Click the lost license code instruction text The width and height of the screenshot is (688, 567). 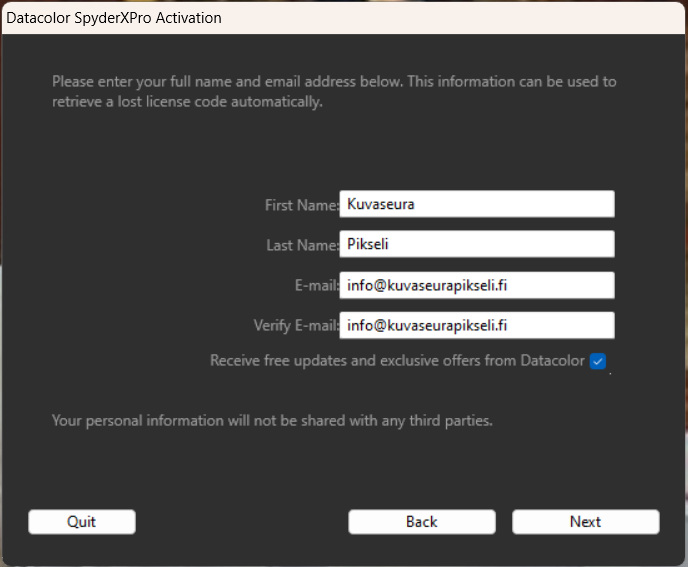point(334,91)
